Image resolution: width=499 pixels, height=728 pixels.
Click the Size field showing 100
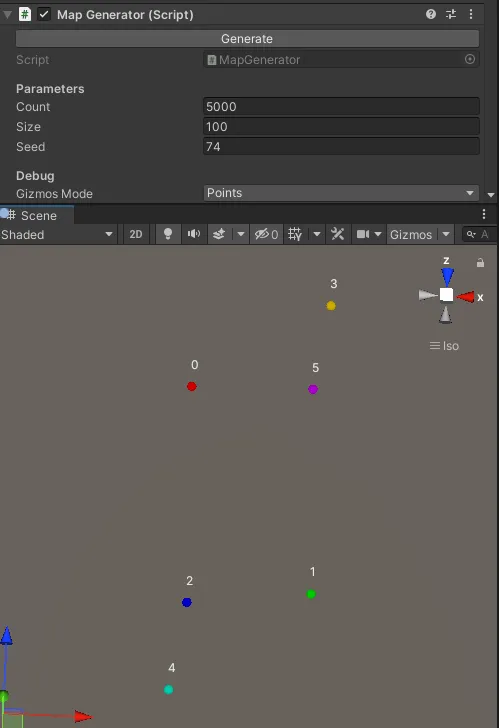tap(341, 126)
